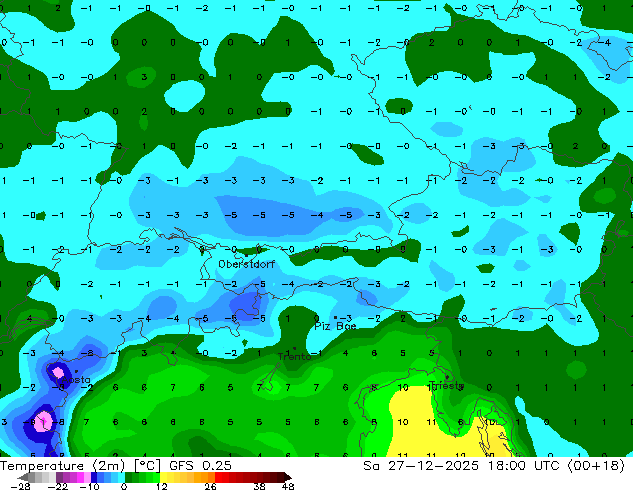Select the Trieste city label

point(446,385)
